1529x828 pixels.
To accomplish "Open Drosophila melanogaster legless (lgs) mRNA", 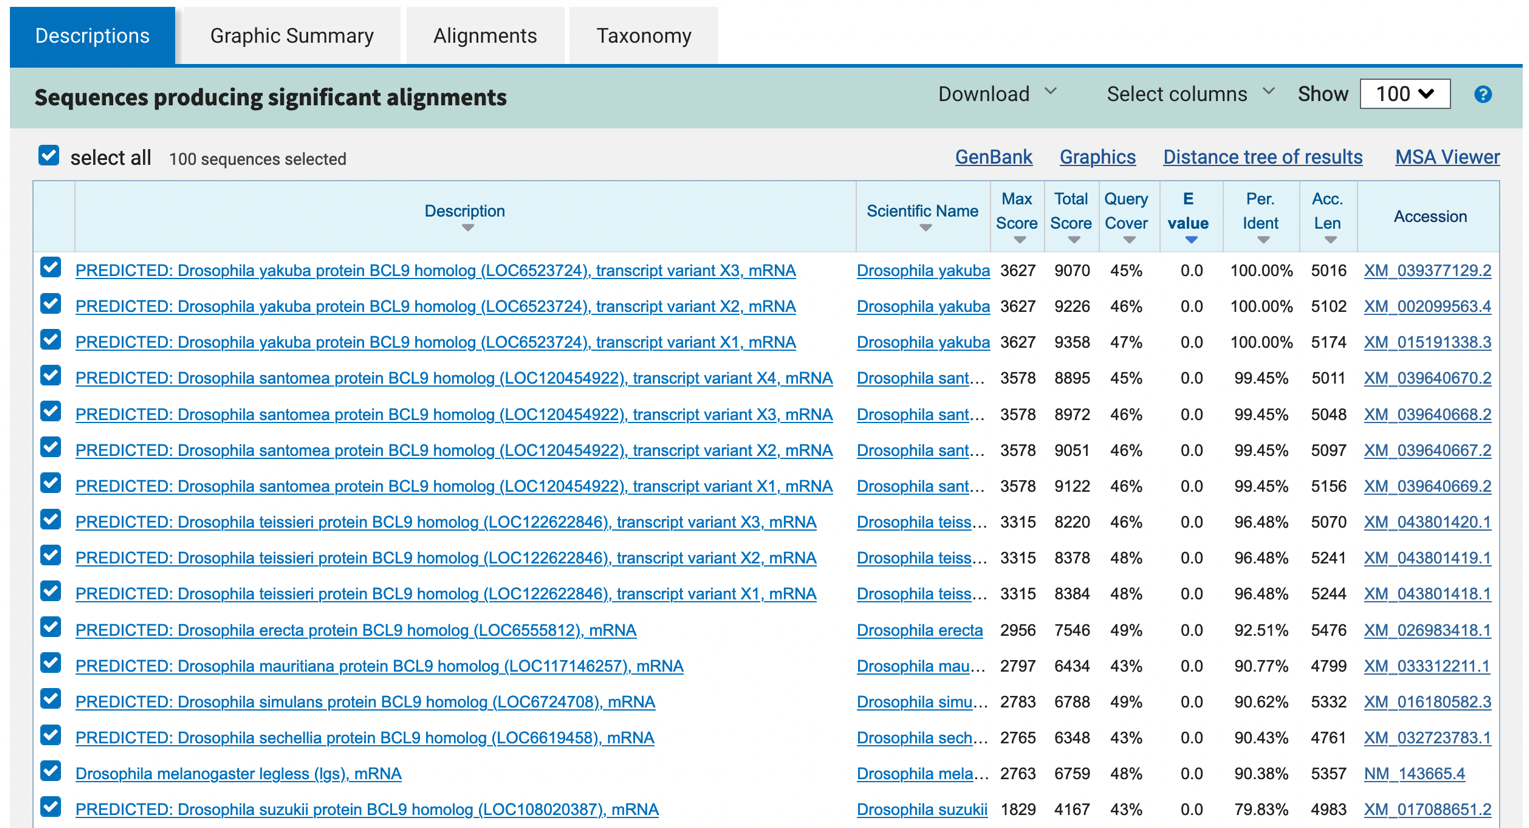I will [x=238, y=774].
